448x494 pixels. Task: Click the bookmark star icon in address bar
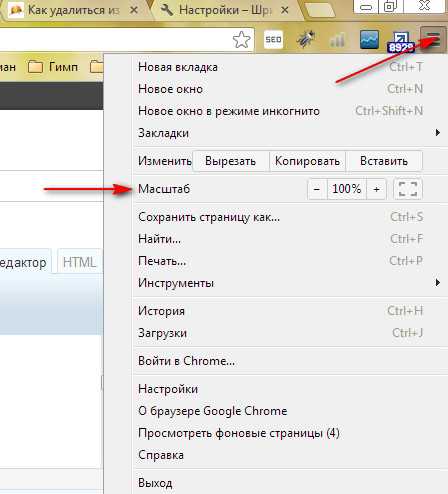click(241, 40)
